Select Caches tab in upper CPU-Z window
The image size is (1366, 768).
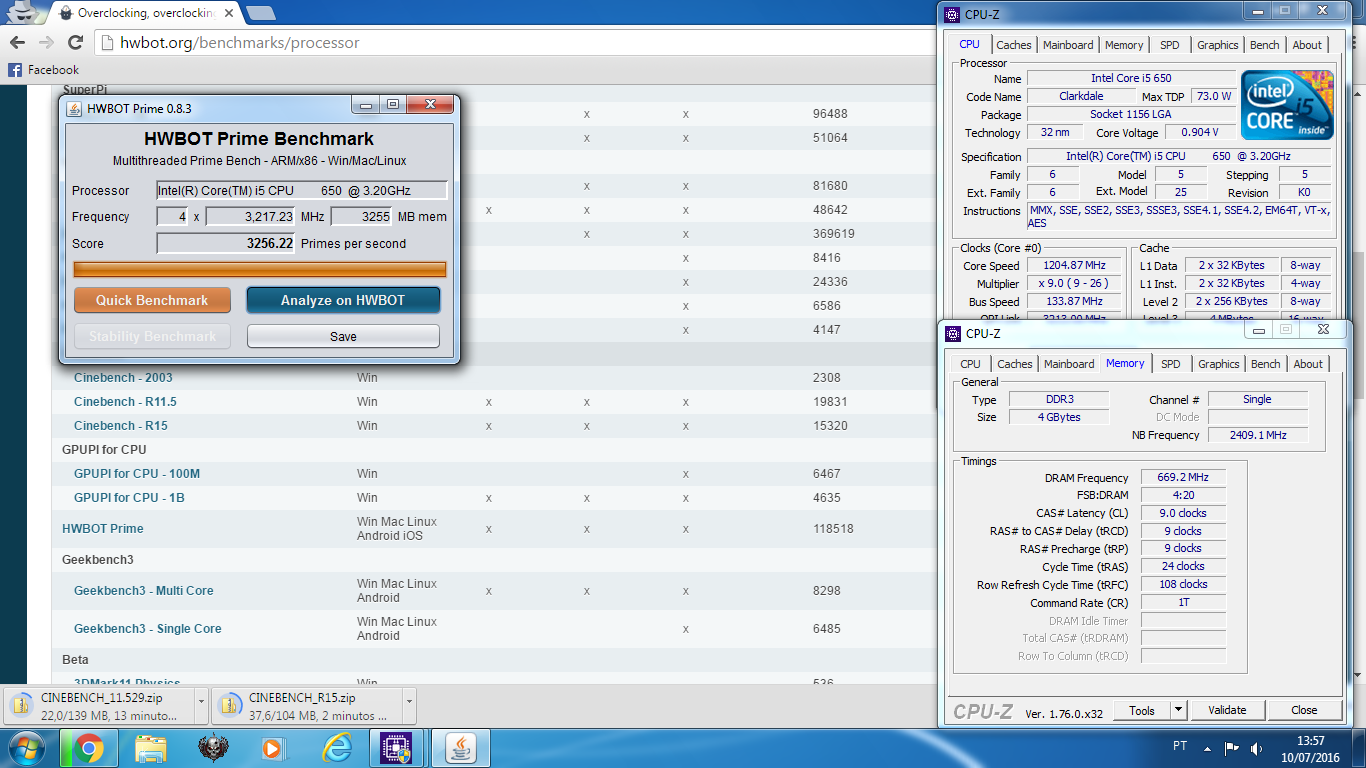coord(1014,45)
